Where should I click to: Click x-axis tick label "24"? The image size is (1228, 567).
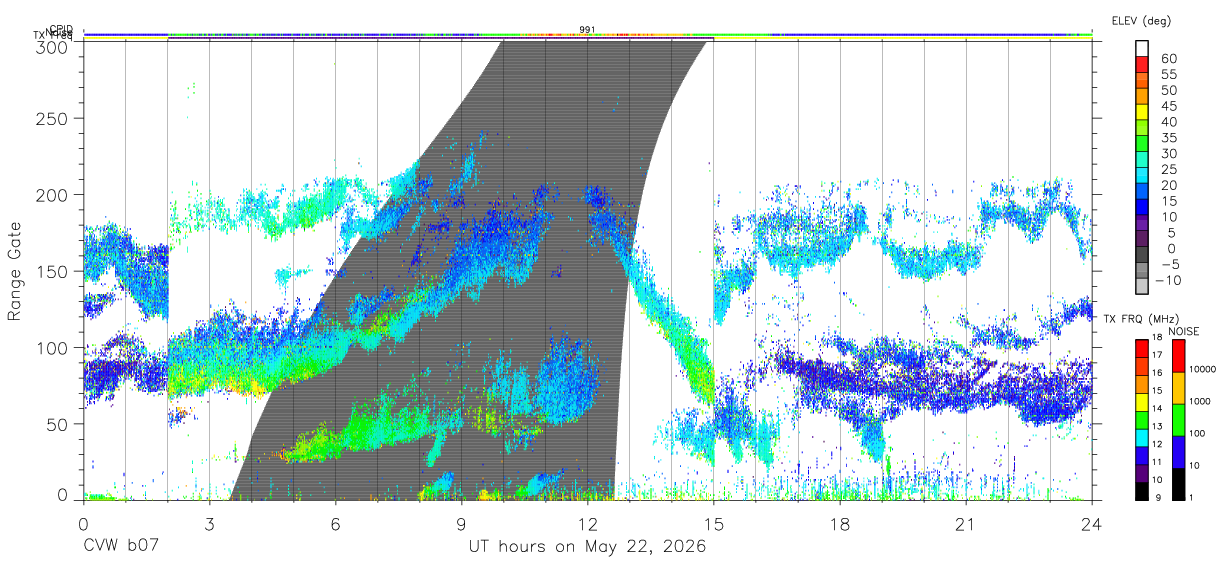pos(1091,524)
